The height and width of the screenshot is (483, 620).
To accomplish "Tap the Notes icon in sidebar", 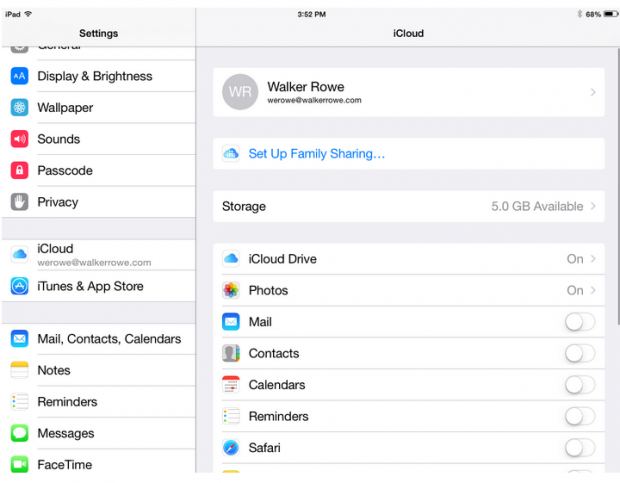I will pos(19,370).
